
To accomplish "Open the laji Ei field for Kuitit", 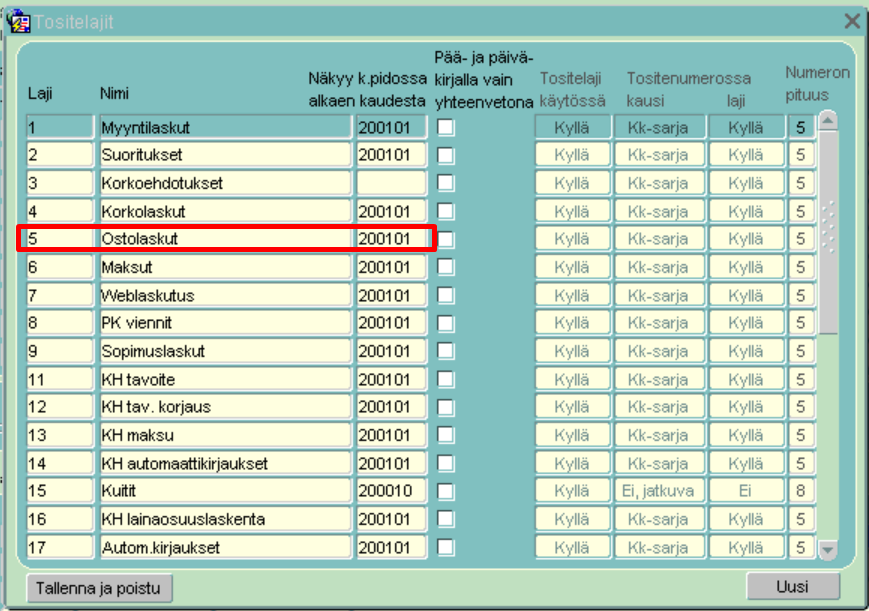I will 746,491.
